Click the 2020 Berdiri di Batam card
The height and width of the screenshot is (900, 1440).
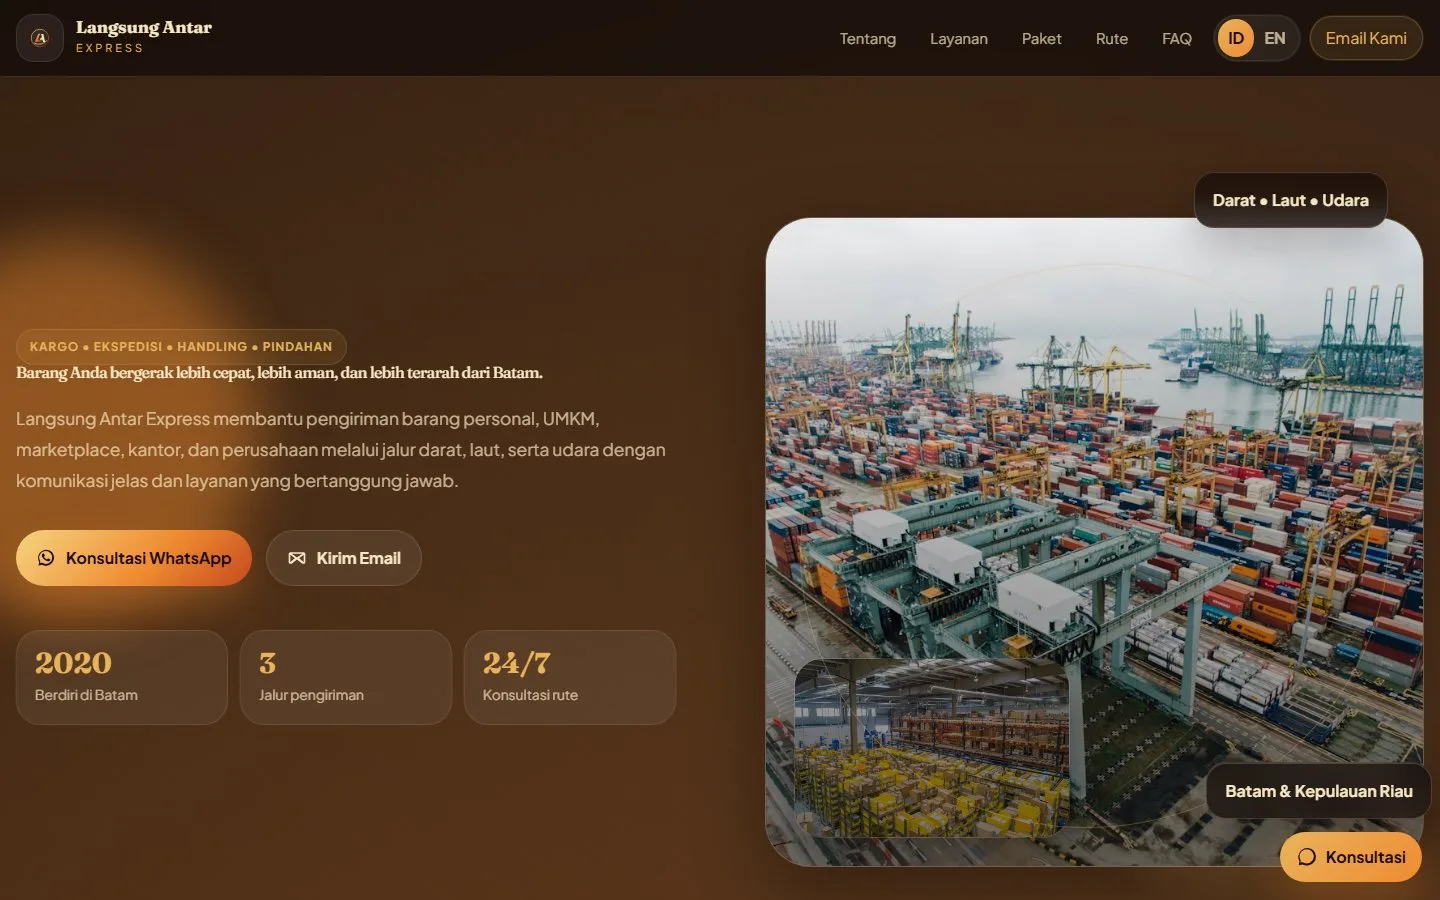click(122, 677)
